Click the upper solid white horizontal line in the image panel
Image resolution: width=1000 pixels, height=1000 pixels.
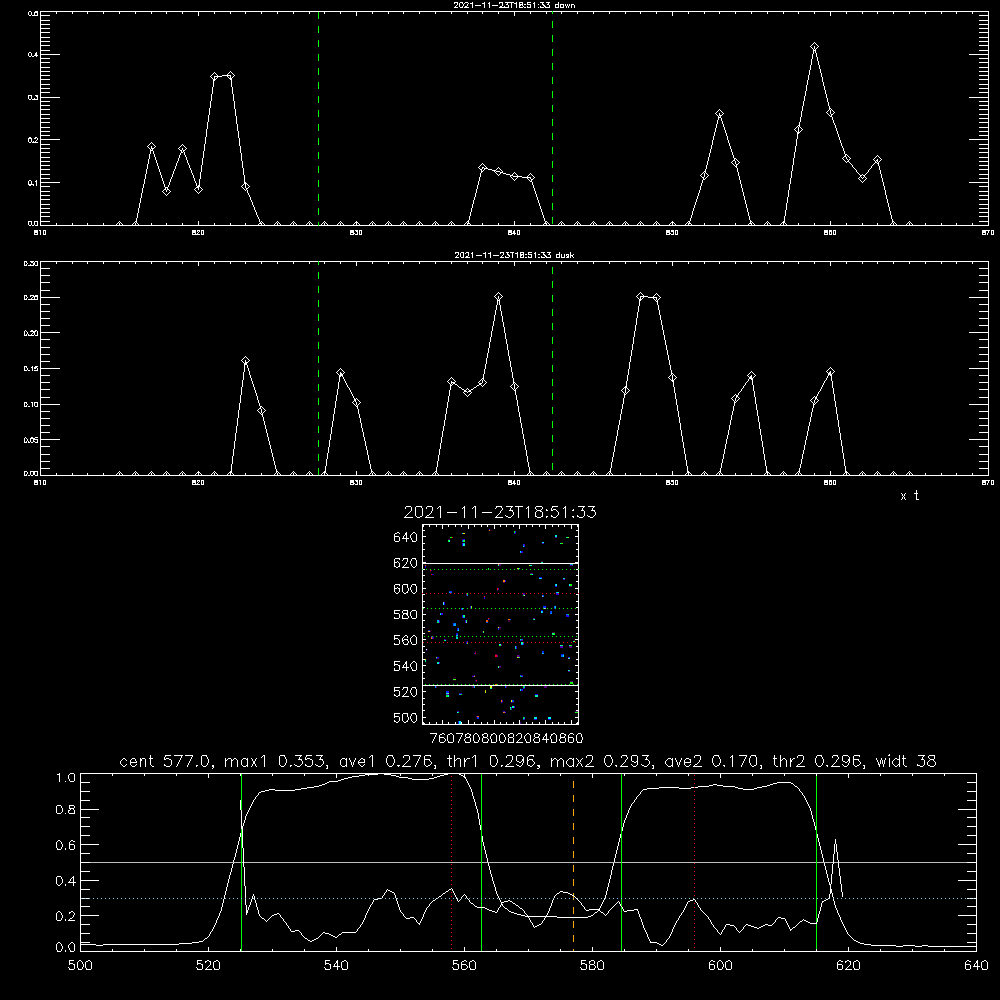coord(500,564)
